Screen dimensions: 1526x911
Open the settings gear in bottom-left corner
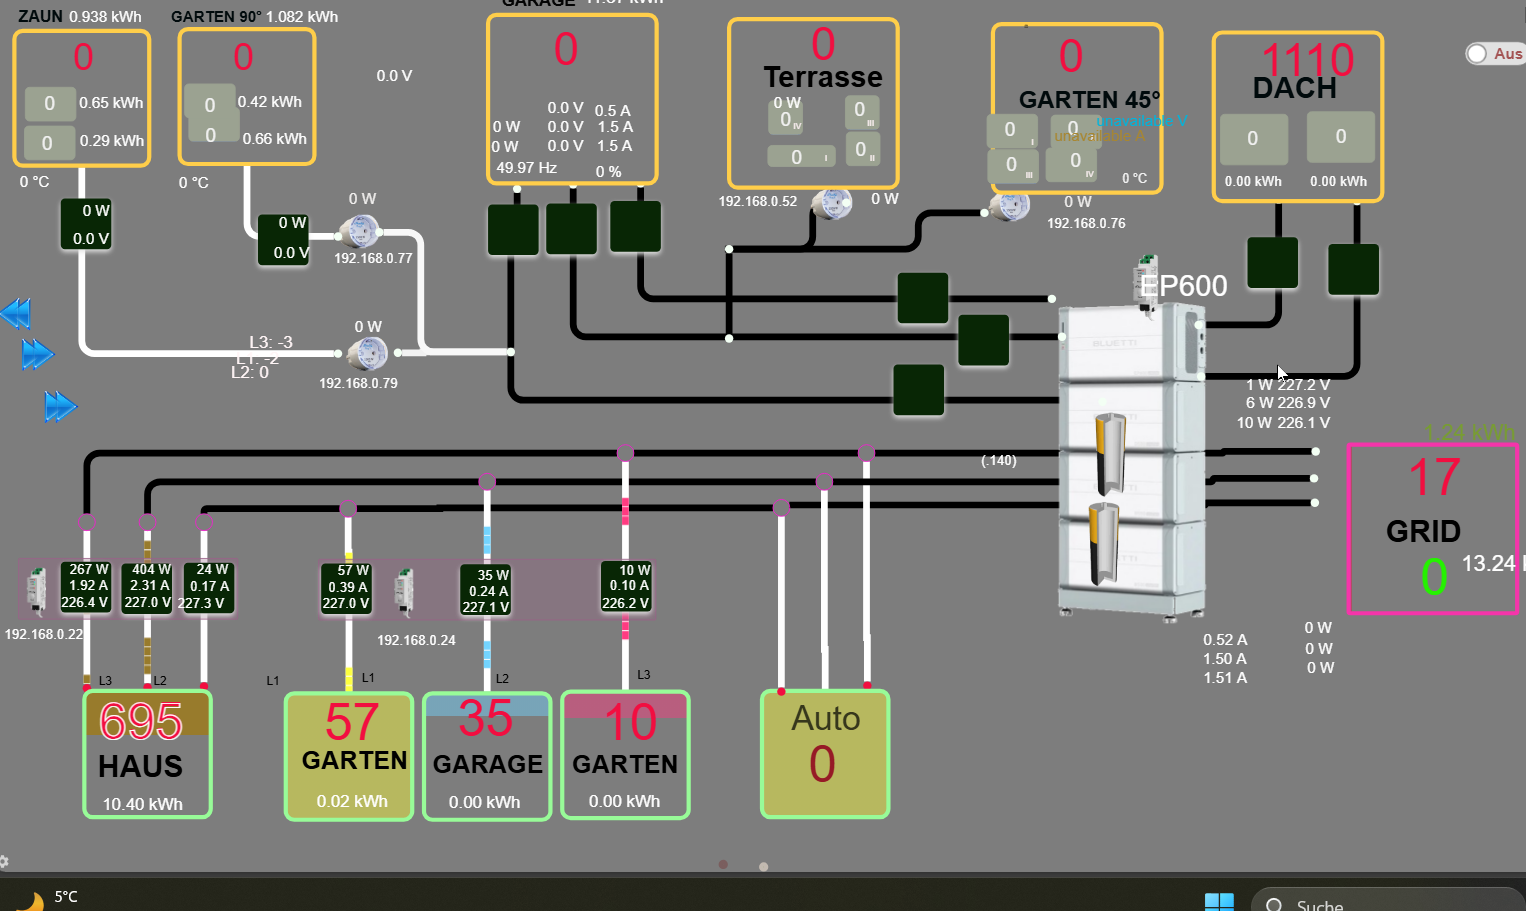pos(4,861)
